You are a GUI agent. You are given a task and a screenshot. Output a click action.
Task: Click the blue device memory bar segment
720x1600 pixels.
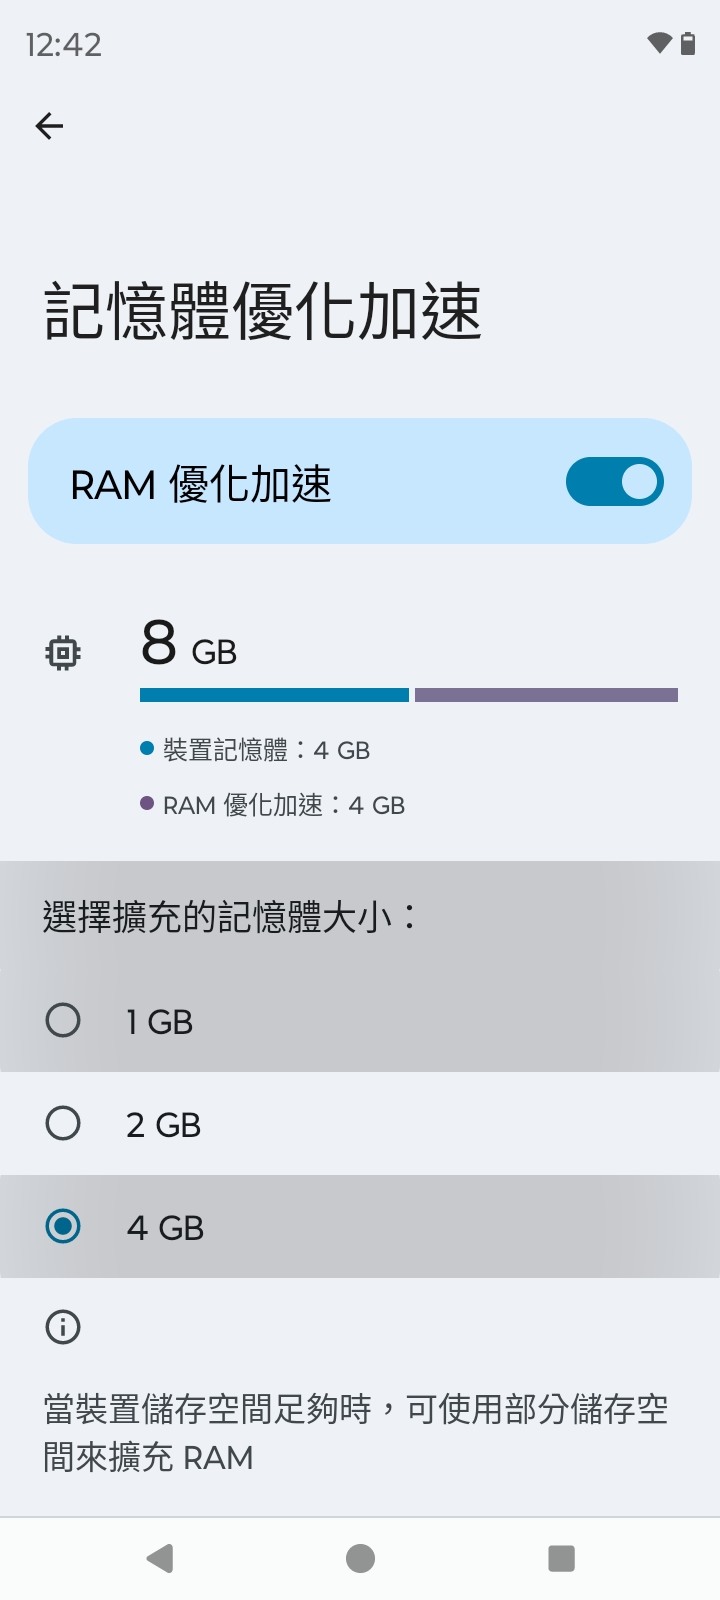274,695
